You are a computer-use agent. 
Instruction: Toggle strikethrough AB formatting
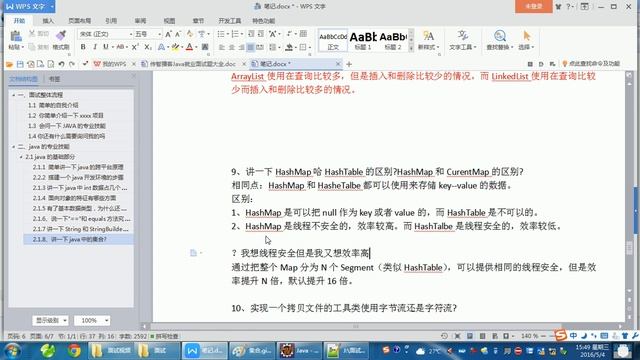[x=120, y=47]
